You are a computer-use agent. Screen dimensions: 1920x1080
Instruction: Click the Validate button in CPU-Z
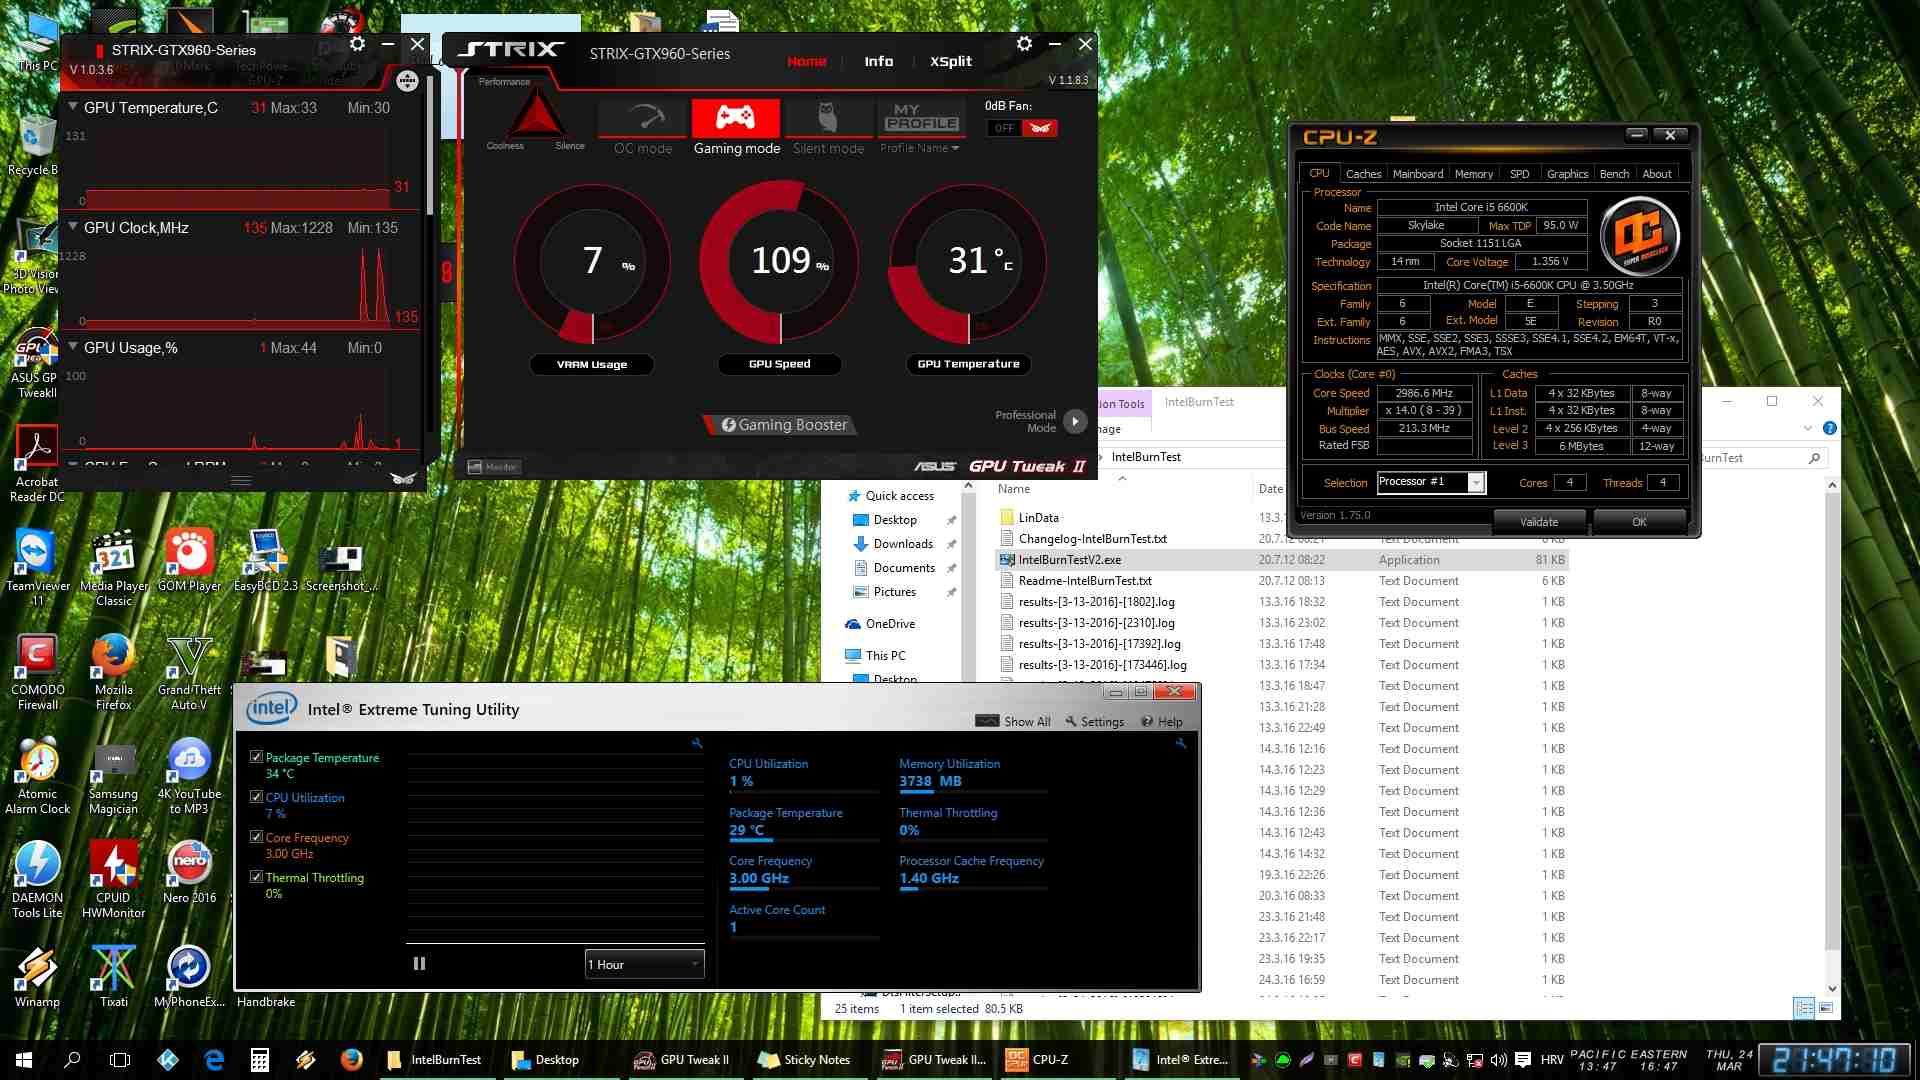point(1538,521)
